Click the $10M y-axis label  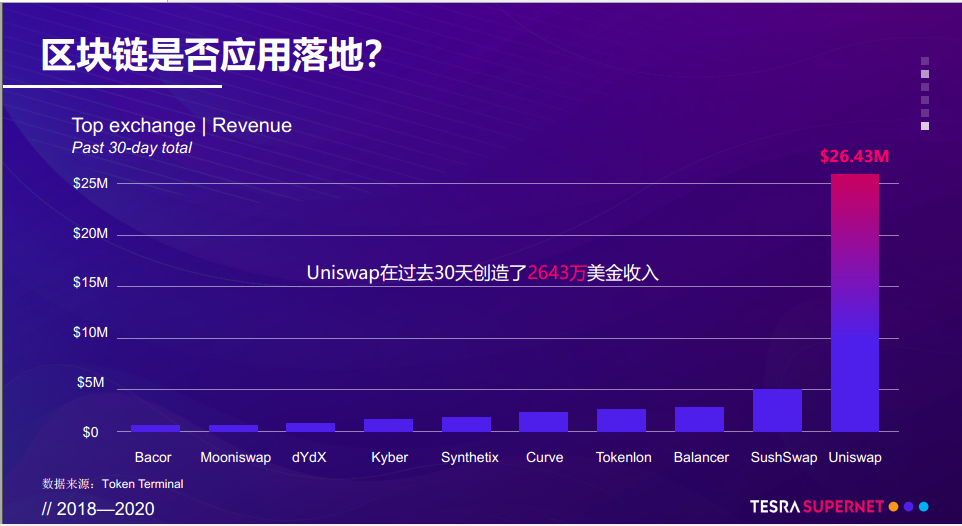point(90,332)
